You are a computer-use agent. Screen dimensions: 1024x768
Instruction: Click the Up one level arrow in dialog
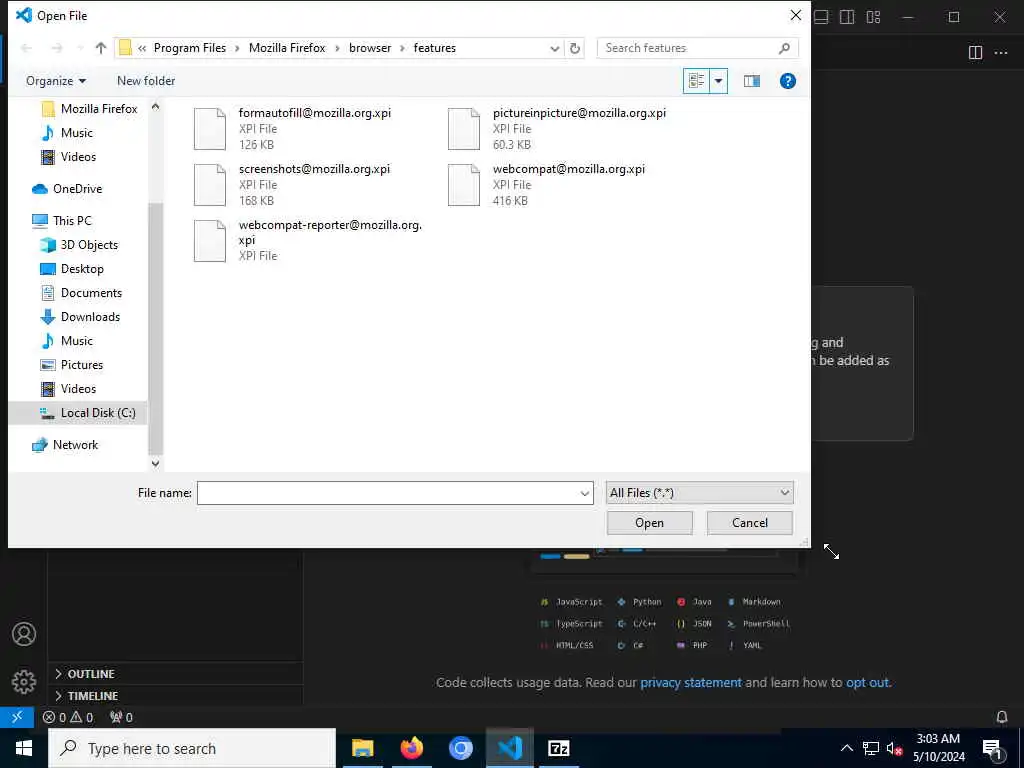pos(101,48)
